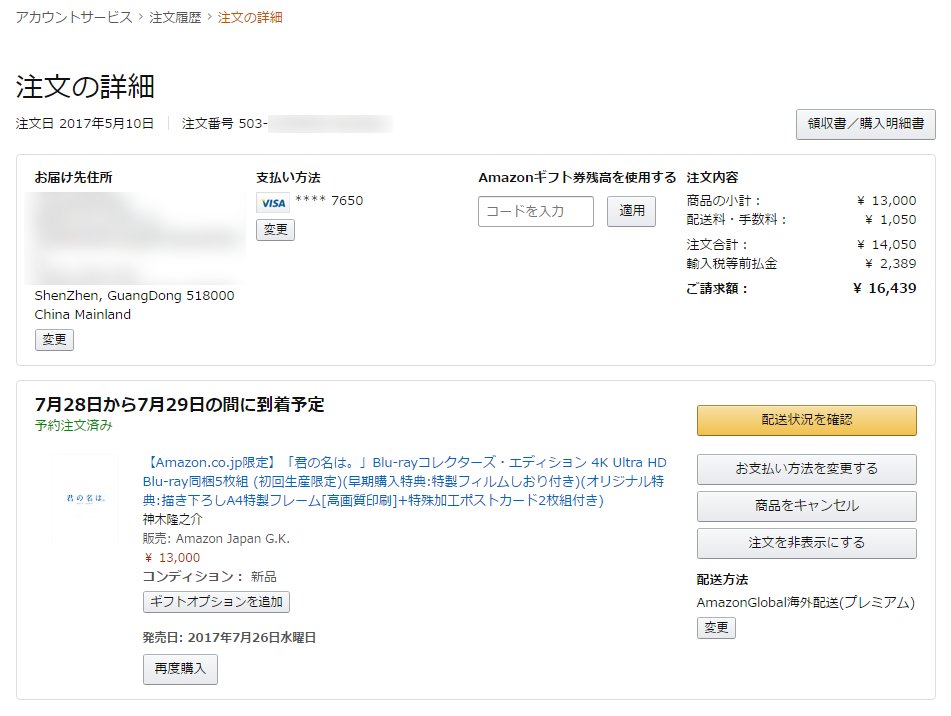
Task: Cancel the item with 商品をキャンセル
Action: (807, 506)
